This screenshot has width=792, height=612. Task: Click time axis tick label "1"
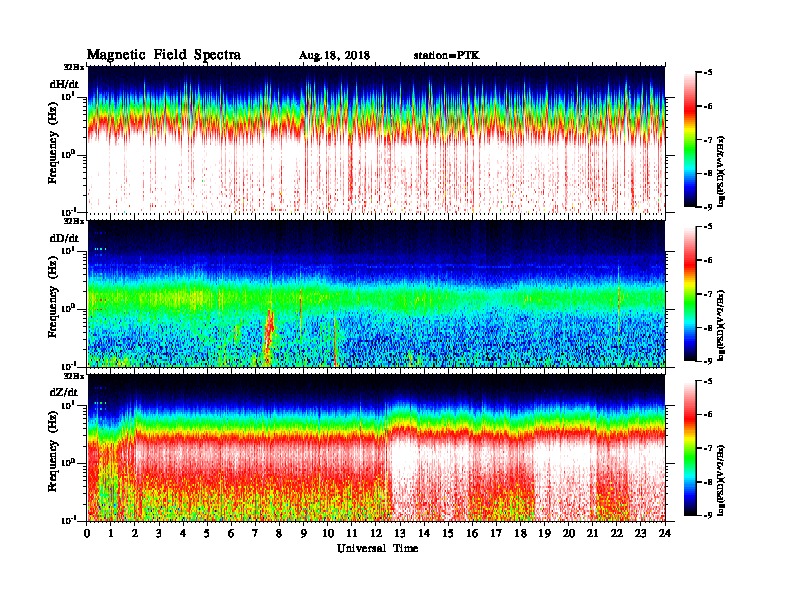coord(111,534)
